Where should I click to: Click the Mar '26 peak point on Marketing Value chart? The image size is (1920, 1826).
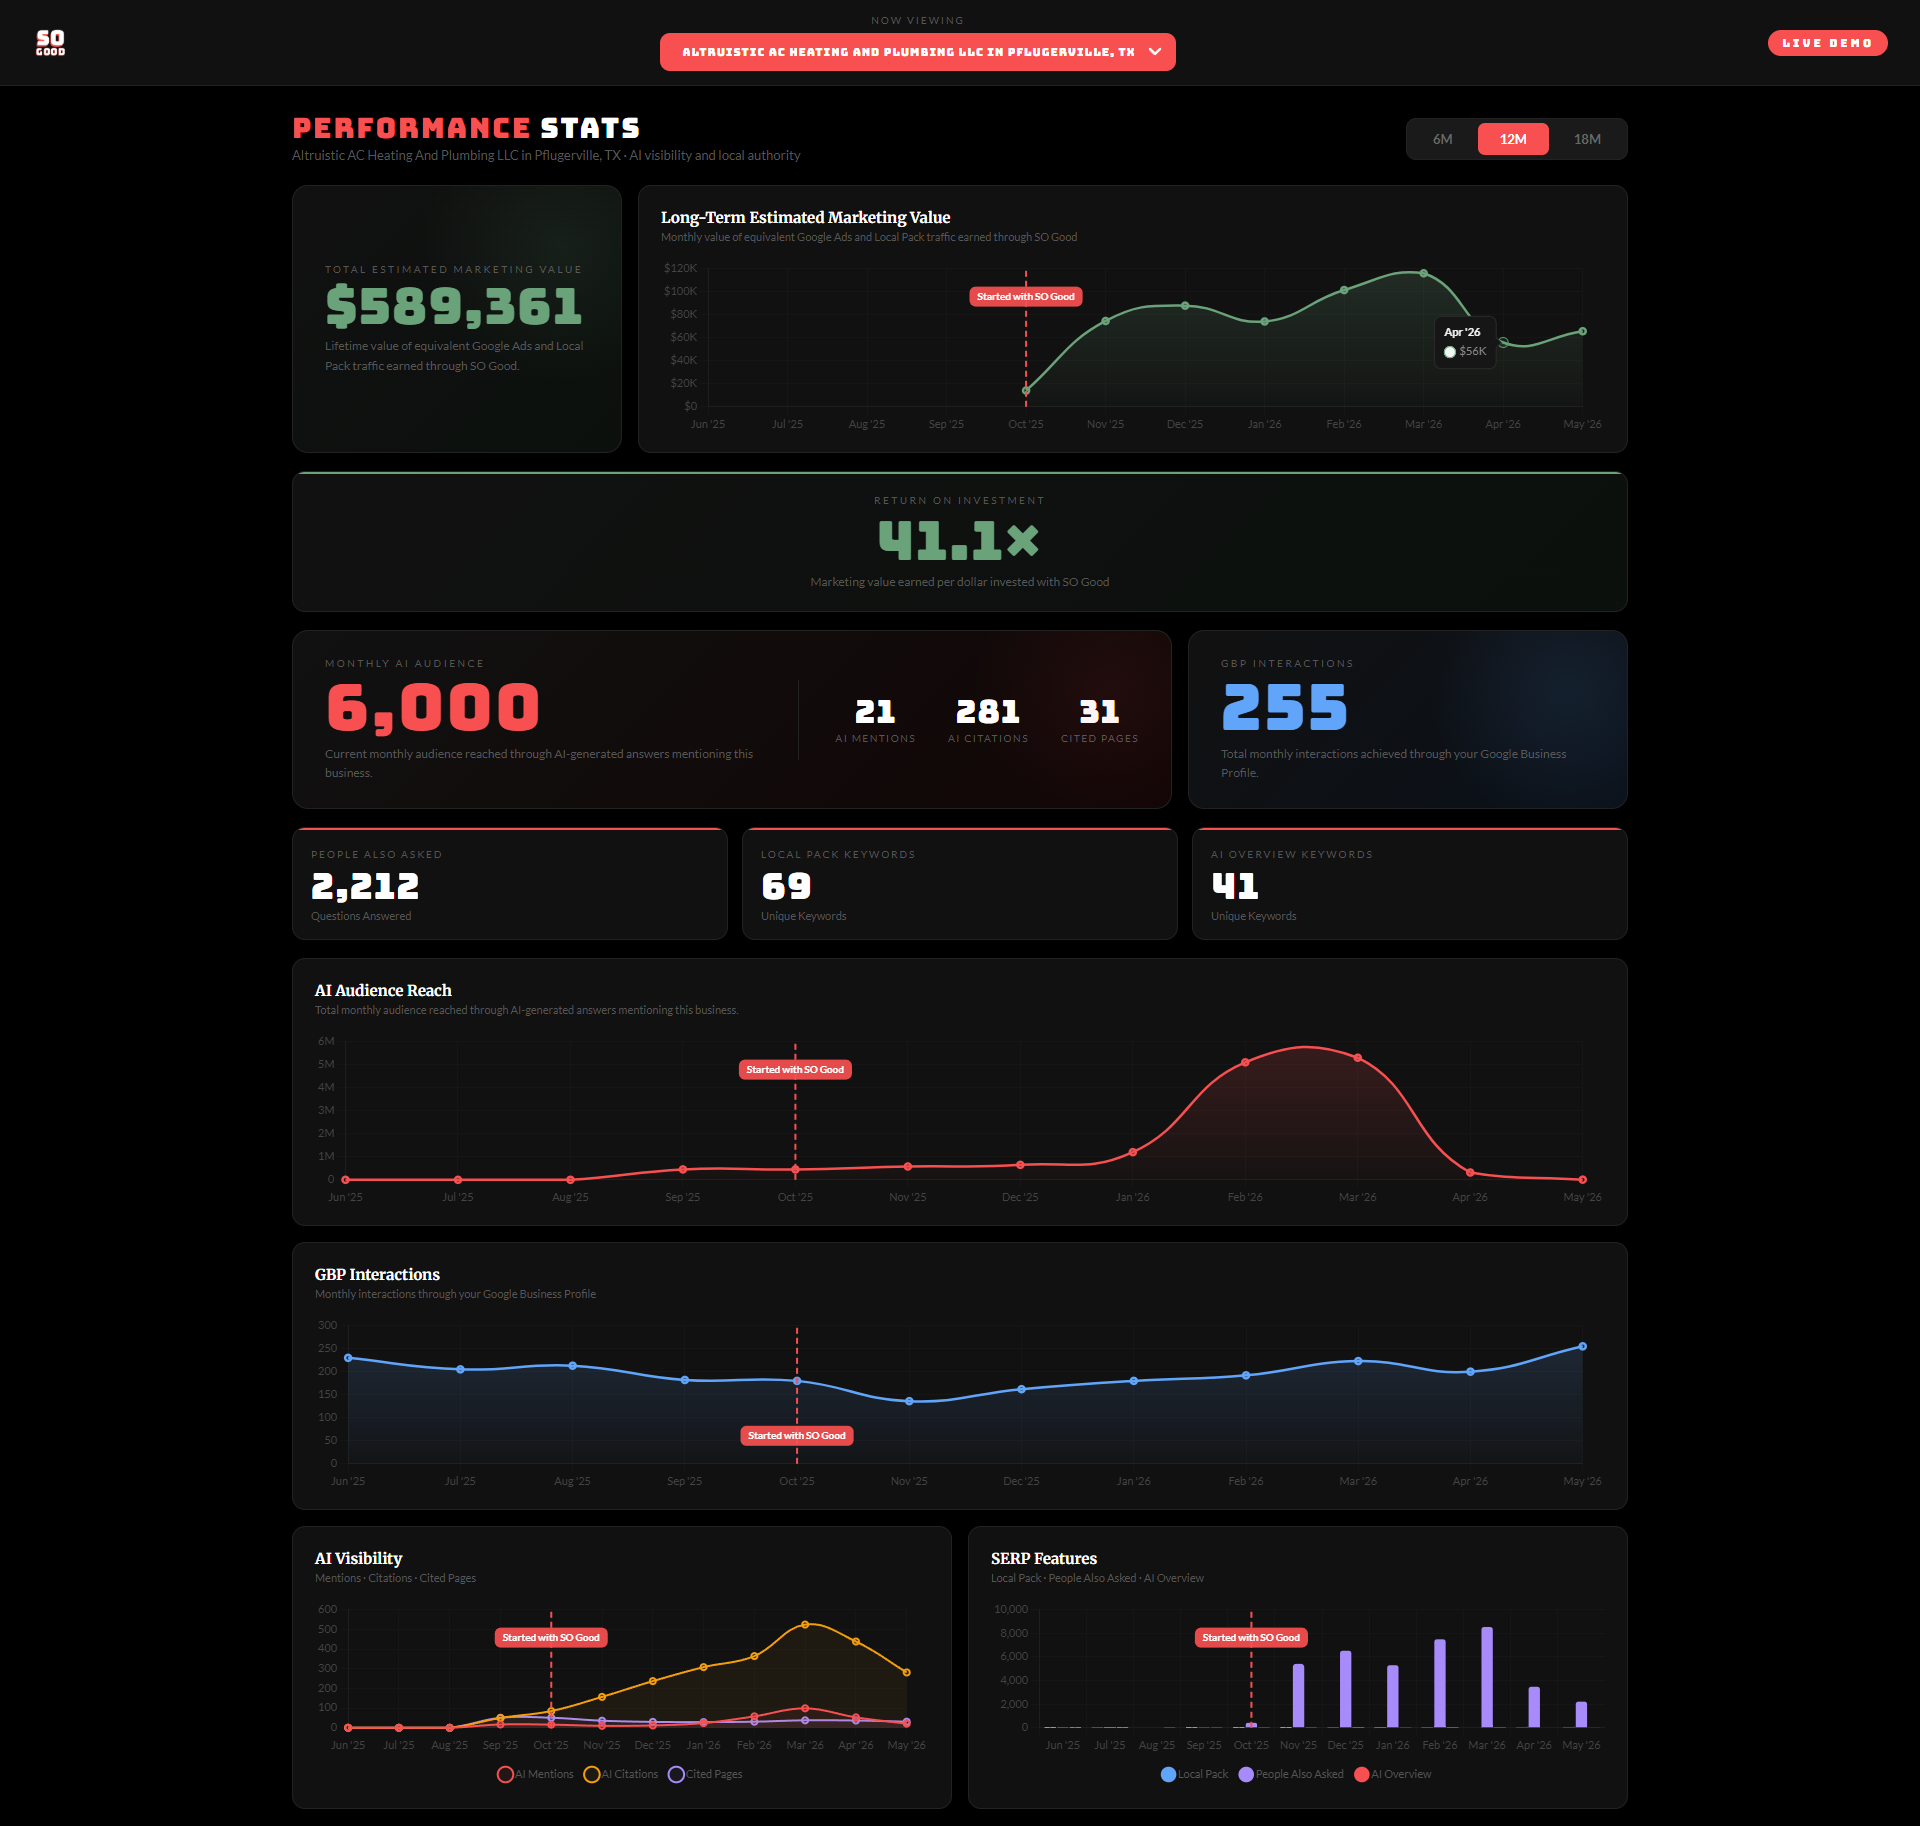coord(1423,273)
